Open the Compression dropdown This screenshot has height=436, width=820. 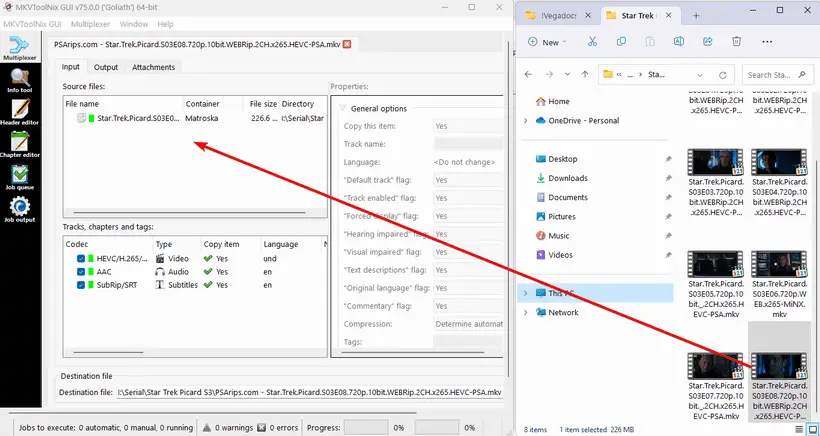click(468, 324)
